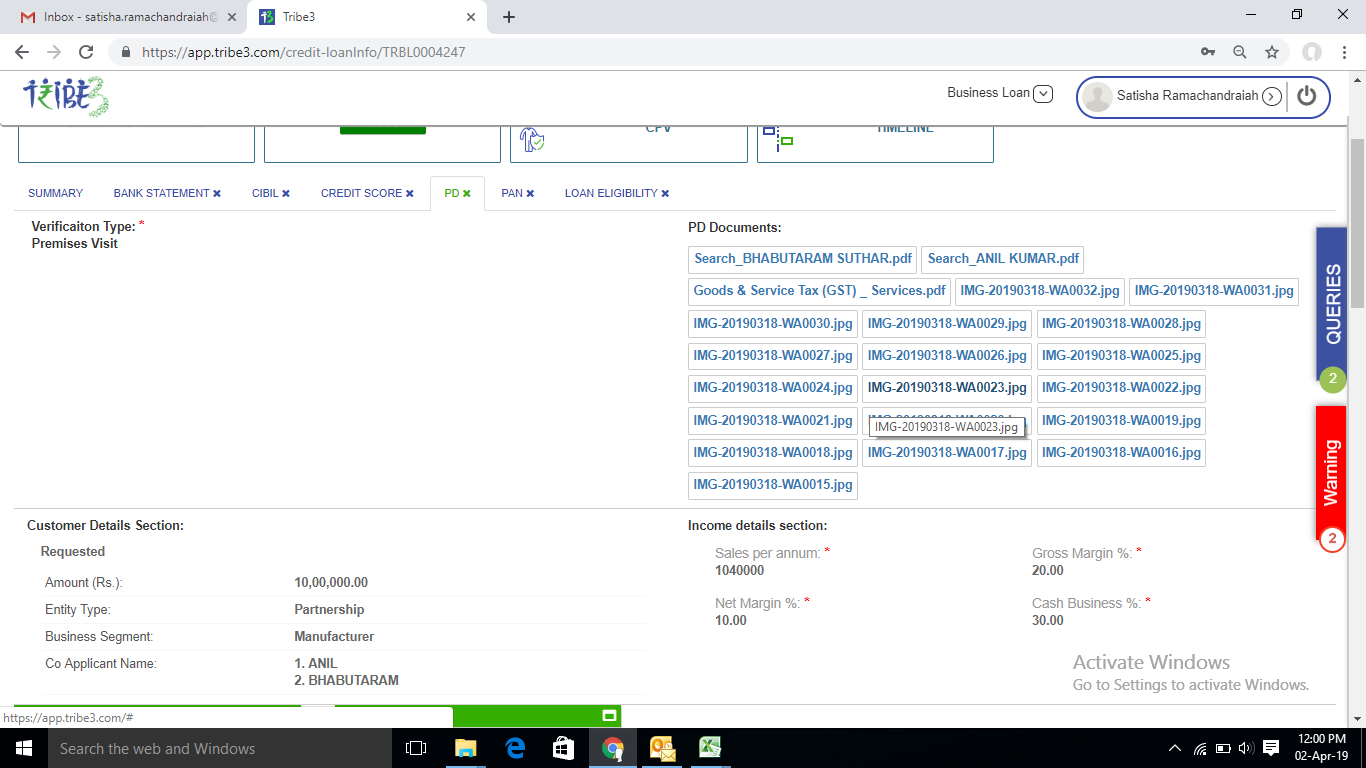Open Microsoft Edge from the taskbar
The height and width of the screenshot is (768, 1366).
[515, 748]
